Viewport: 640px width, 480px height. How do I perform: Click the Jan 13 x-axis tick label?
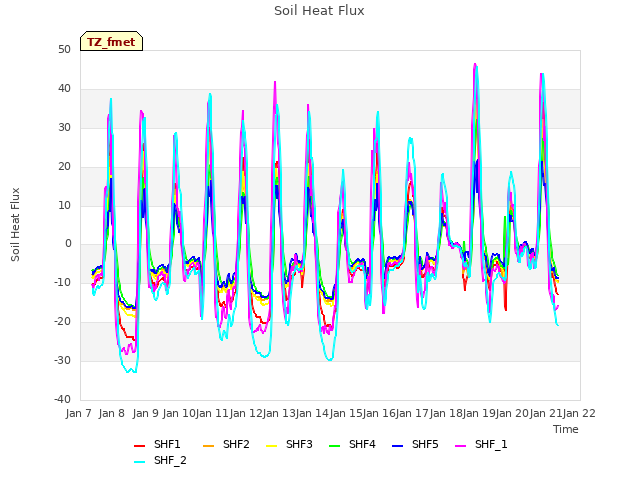tap(279, 413)
